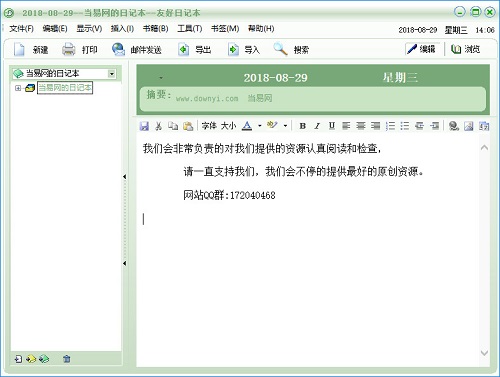
Task: Click the highlight color pen icon
Action: coord(272,125)
